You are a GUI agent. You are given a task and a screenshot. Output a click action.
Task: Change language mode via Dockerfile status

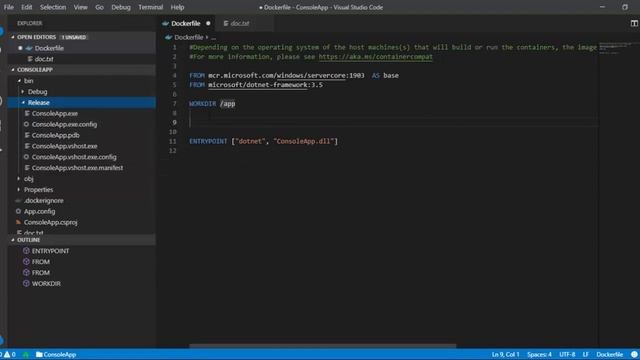[609, 354]
